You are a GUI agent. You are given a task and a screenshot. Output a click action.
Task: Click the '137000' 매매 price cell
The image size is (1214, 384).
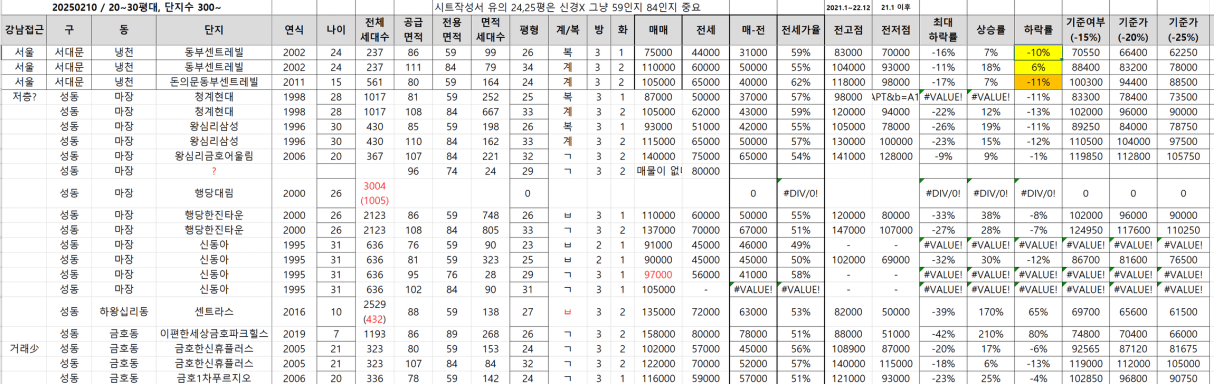click(658, 229)
